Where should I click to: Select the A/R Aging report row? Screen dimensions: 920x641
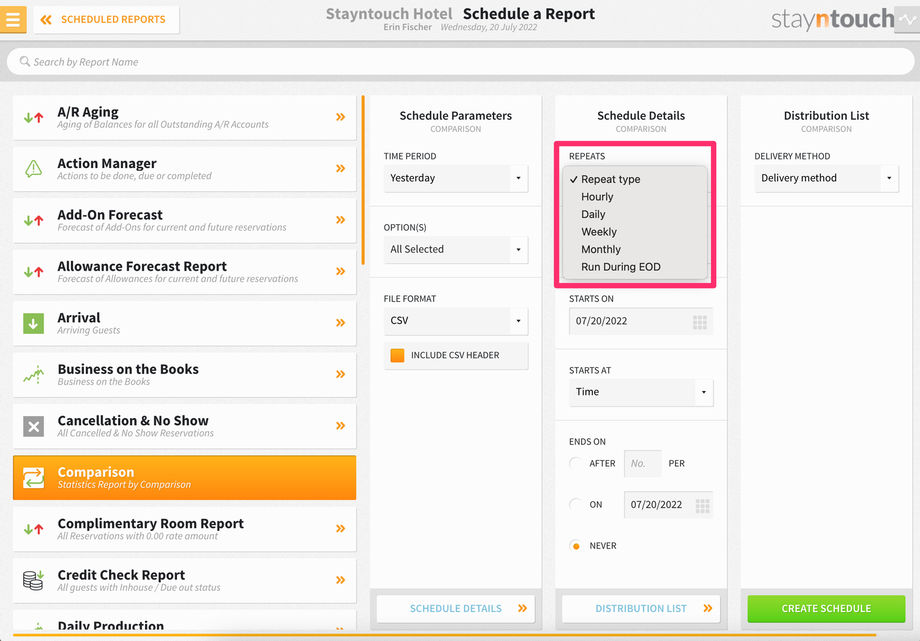pos(184,117)
